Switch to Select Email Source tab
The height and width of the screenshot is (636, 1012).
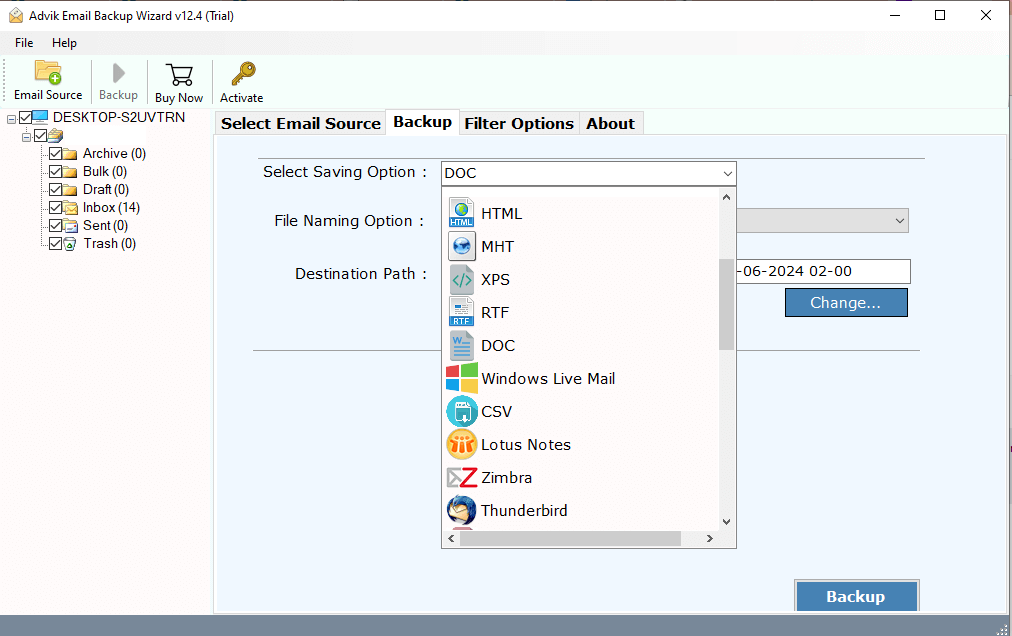[301, 123]
